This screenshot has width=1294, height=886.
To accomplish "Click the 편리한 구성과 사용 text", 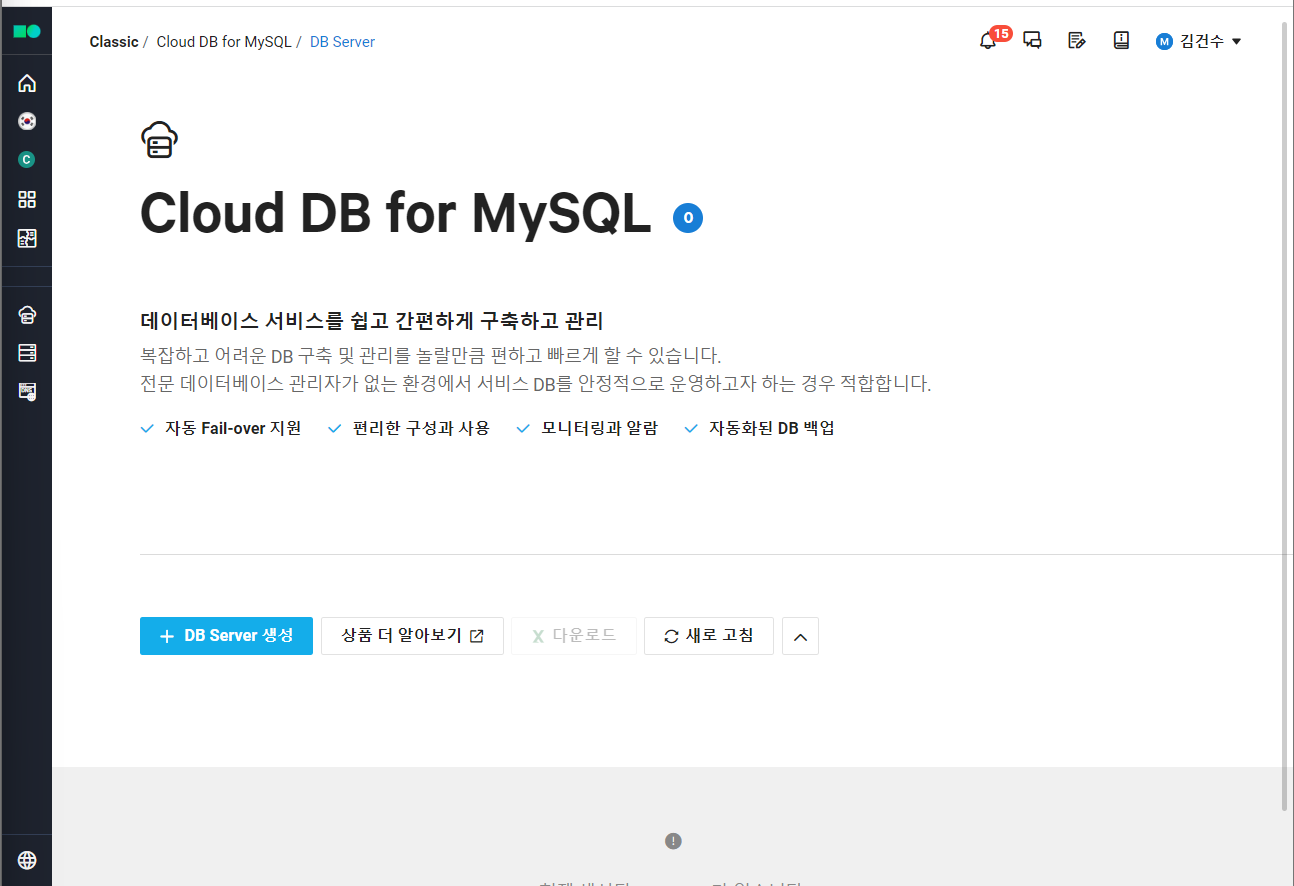I will point(421,428).
